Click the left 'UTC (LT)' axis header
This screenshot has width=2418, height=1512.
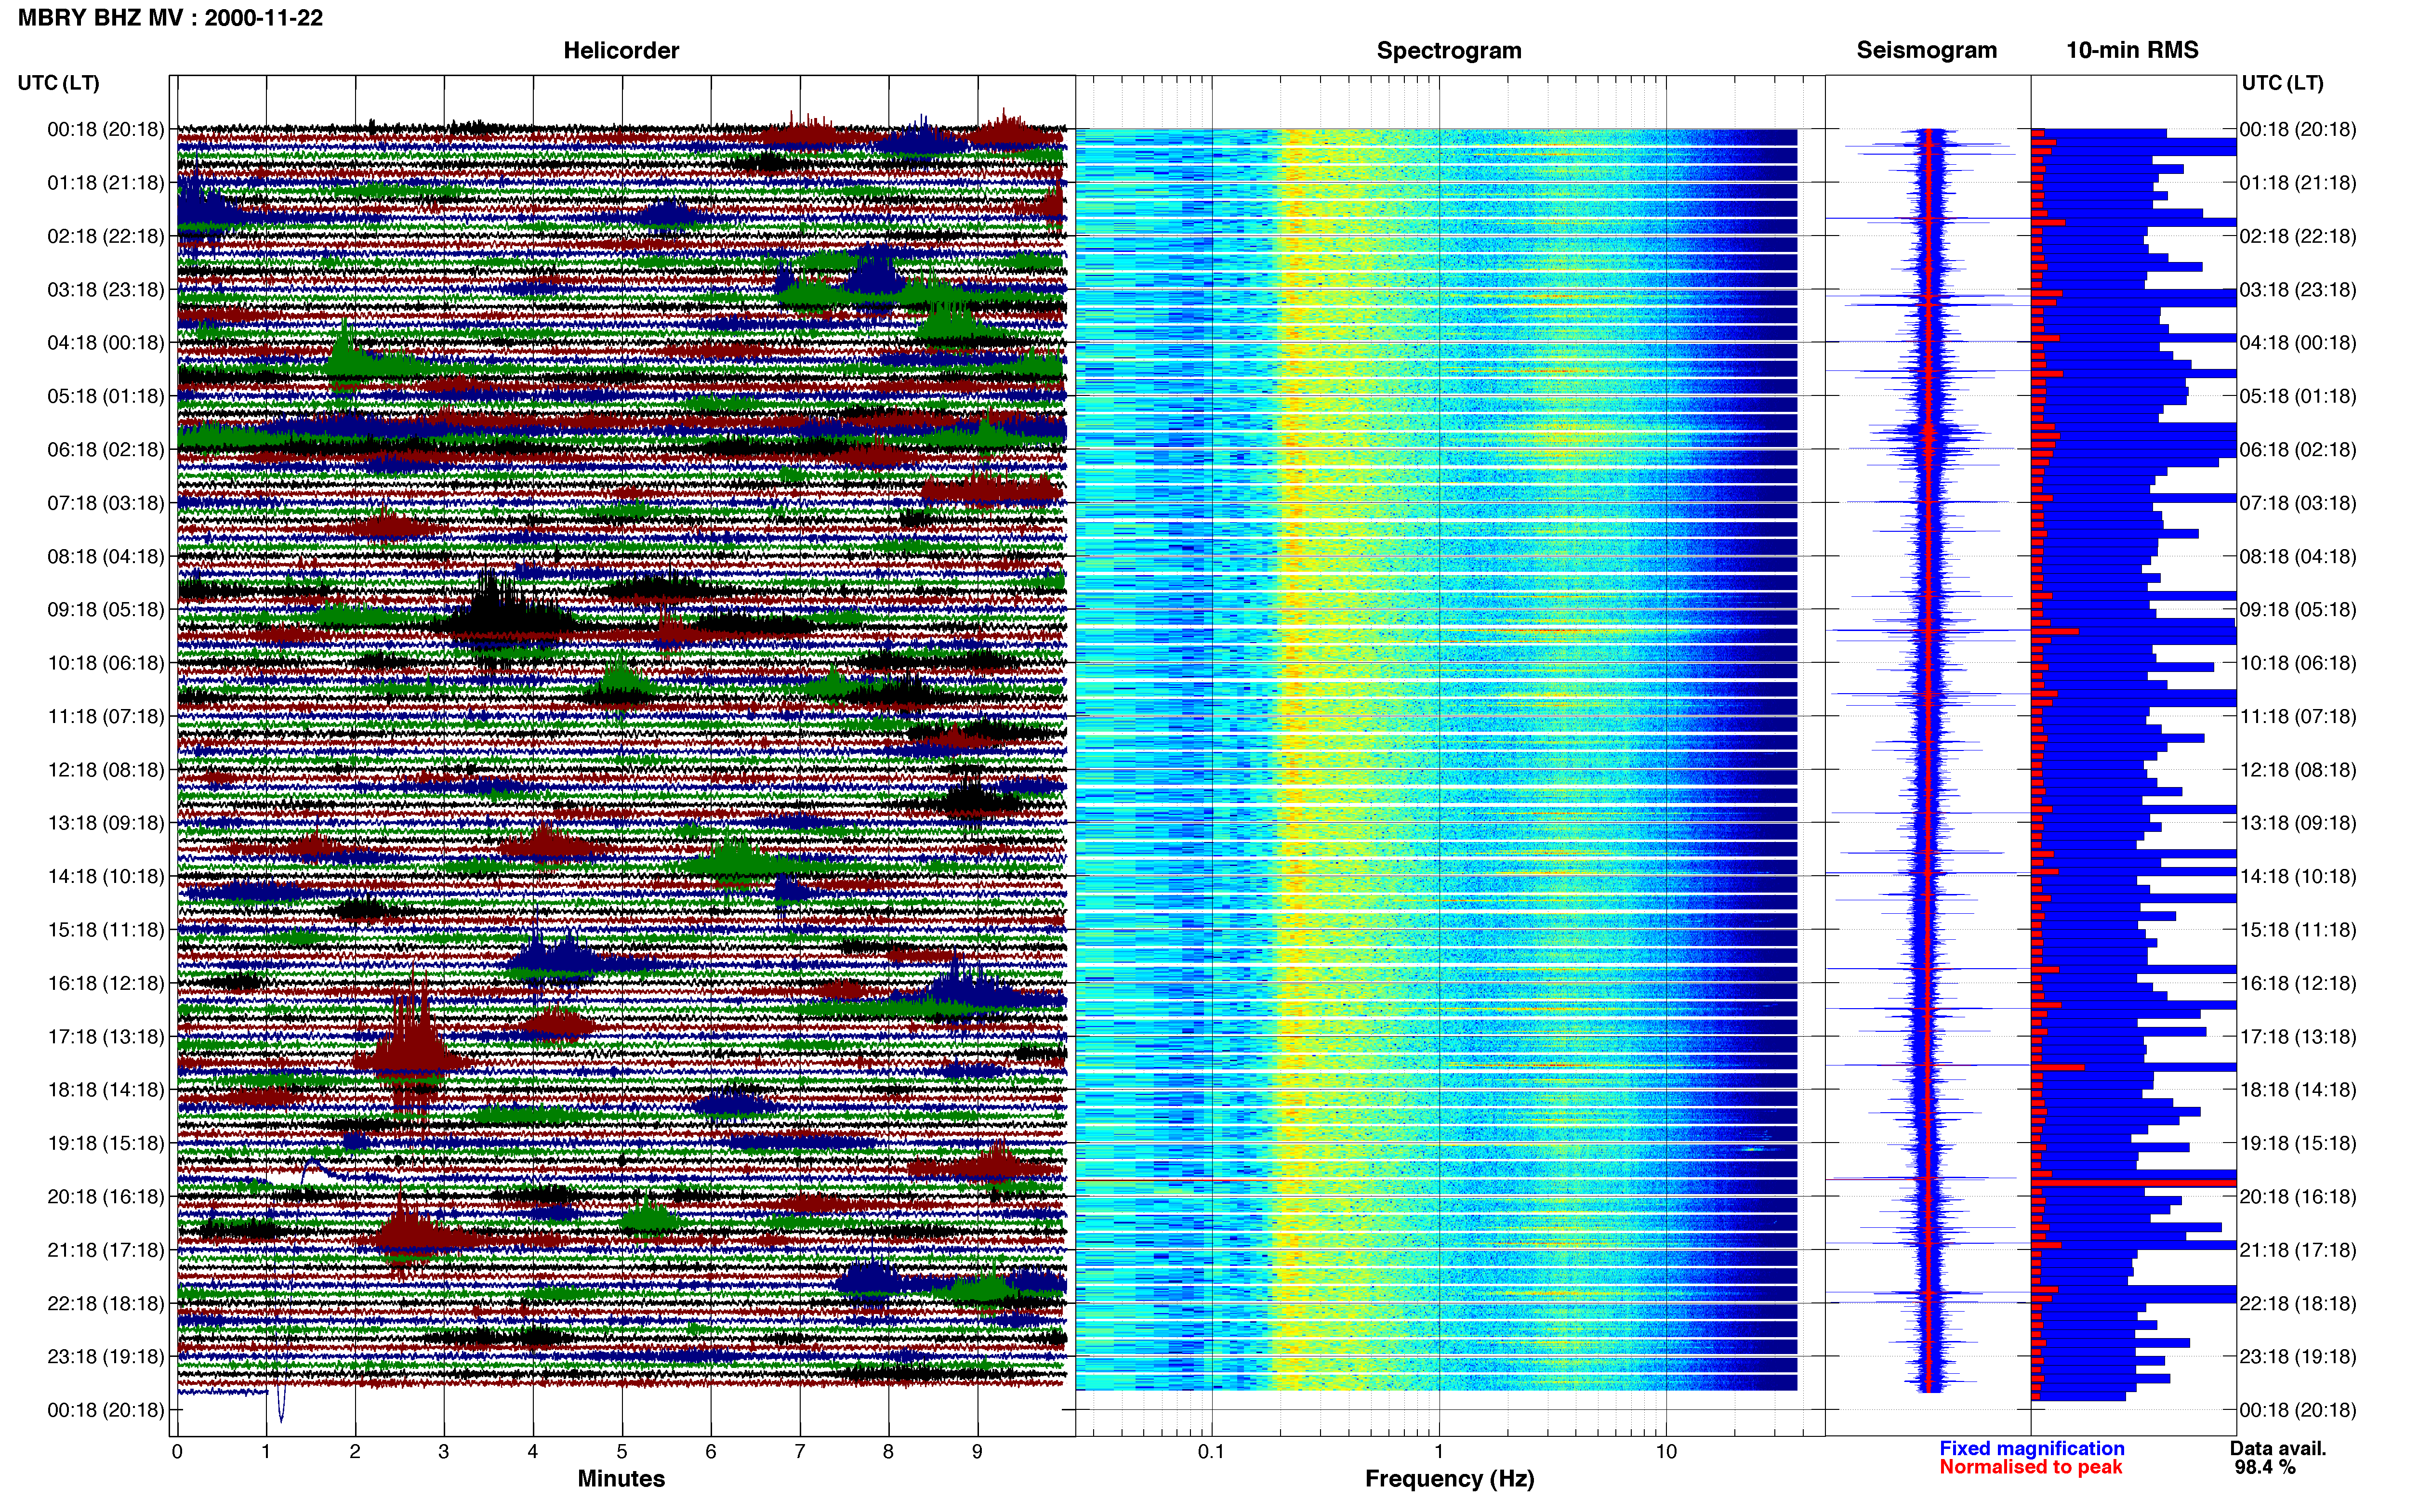point(58,83)
